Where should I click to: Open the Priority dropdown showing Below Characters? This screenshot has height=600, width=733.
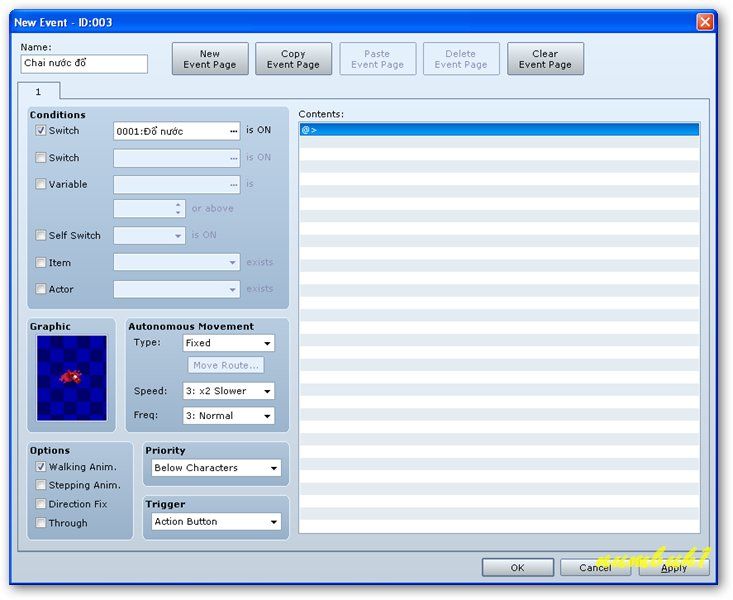coord(216,468)
